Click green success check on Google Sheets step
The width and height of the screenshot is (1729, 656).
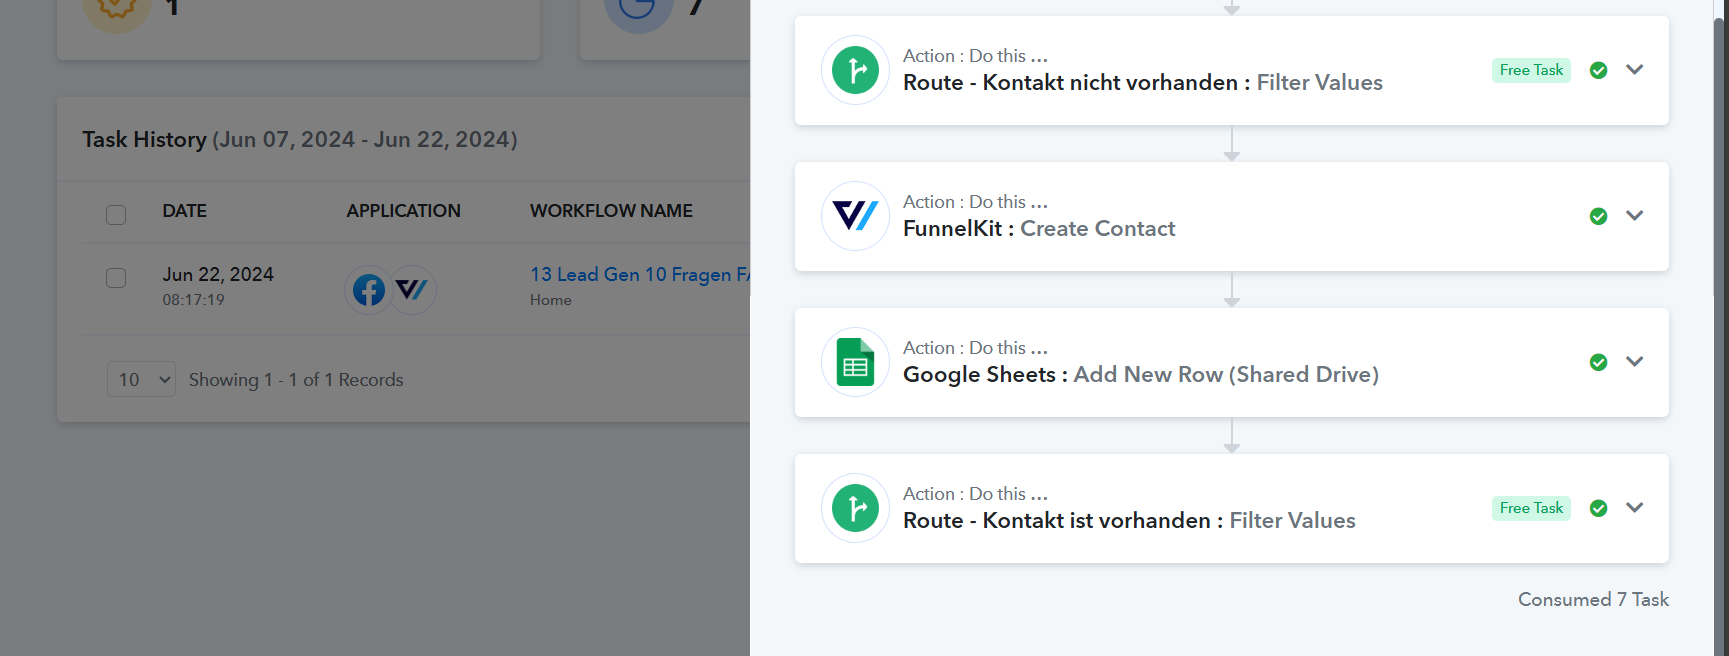pyautogui.click(x=1598, y=362)
